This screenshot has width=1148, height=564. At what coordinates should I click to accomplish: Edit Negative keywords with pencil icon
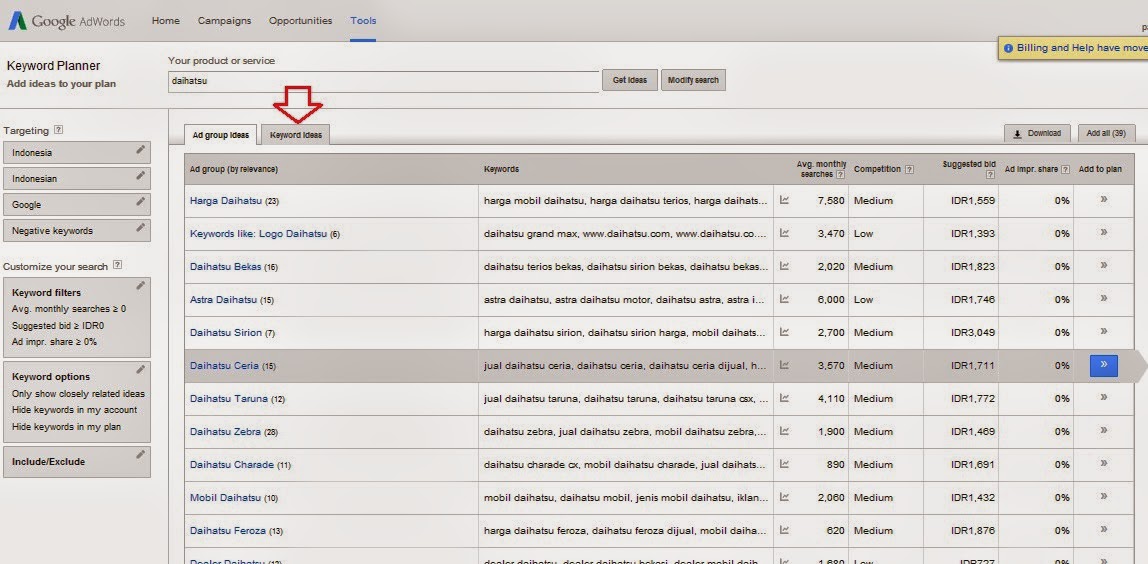pos(141,227)
